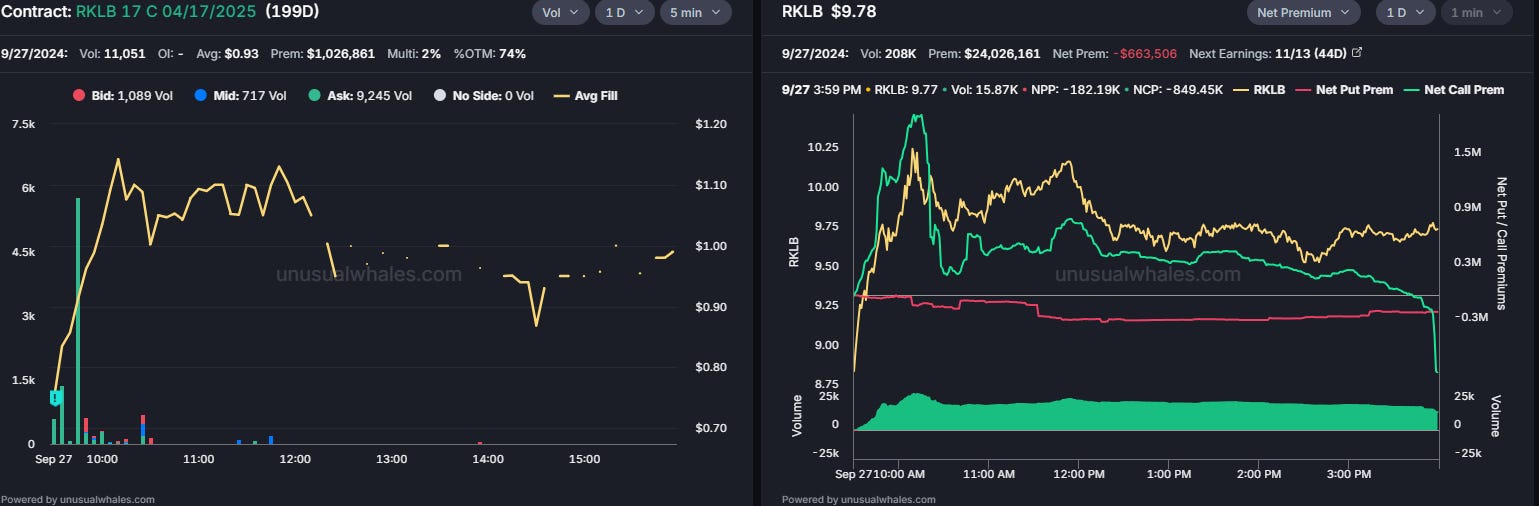Open the 1 min interval dropdown
This screenshot has width=1539, height=506.
(1475, 13)
